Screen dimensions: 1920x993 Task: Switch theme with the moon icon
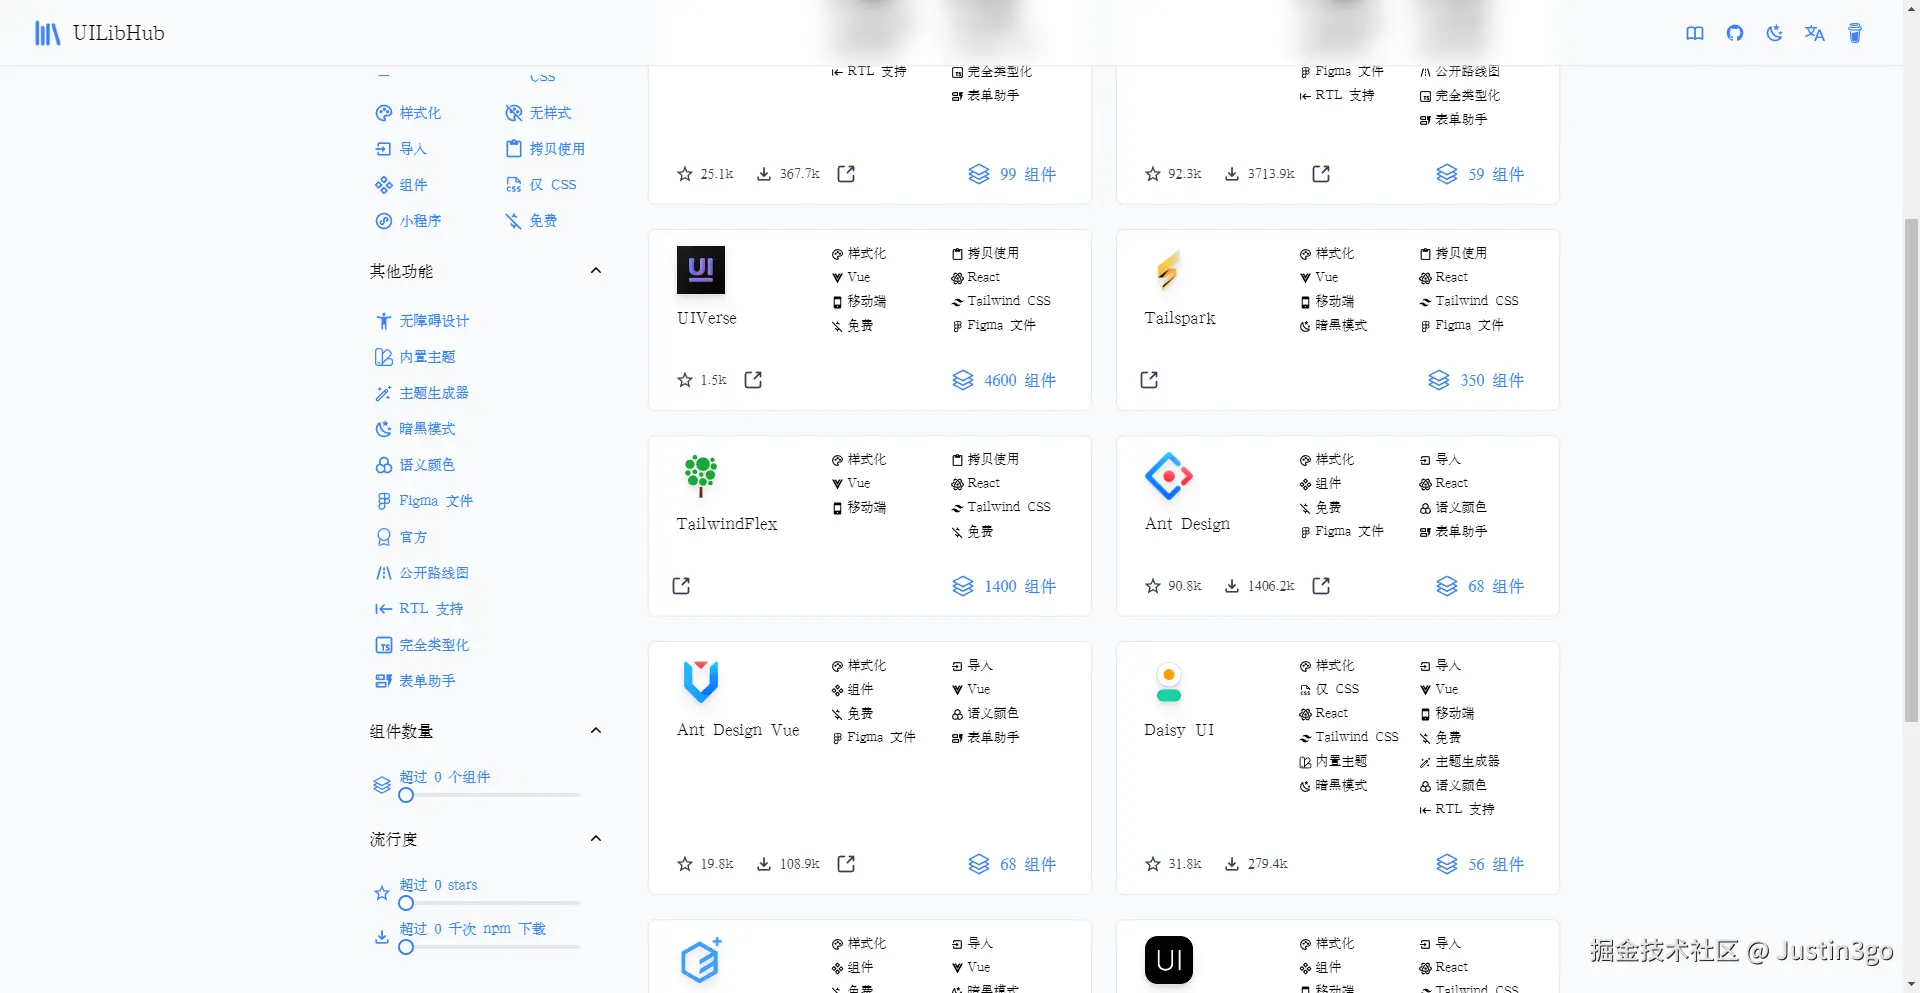pyautogui.click(x=1775, y=33)
